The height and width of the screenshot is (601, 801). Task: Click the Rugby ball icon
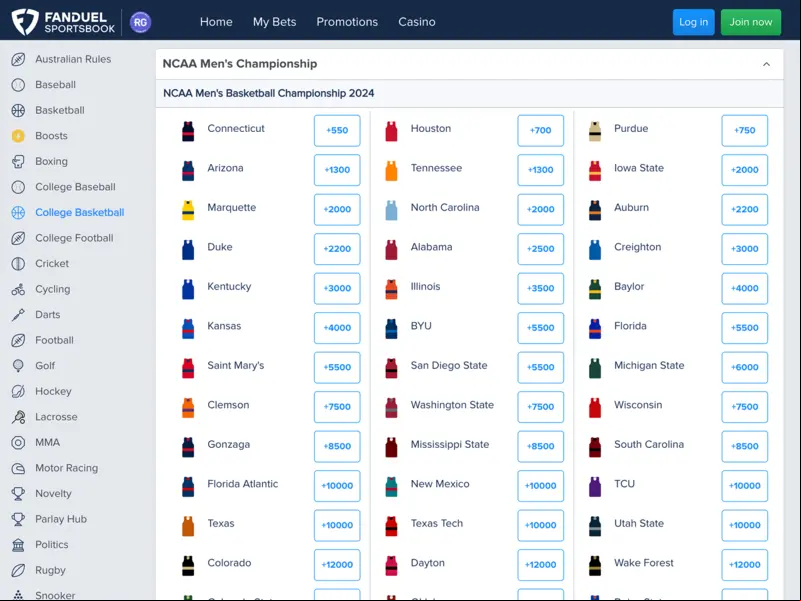pyautogui.click(x=18, y=570)
